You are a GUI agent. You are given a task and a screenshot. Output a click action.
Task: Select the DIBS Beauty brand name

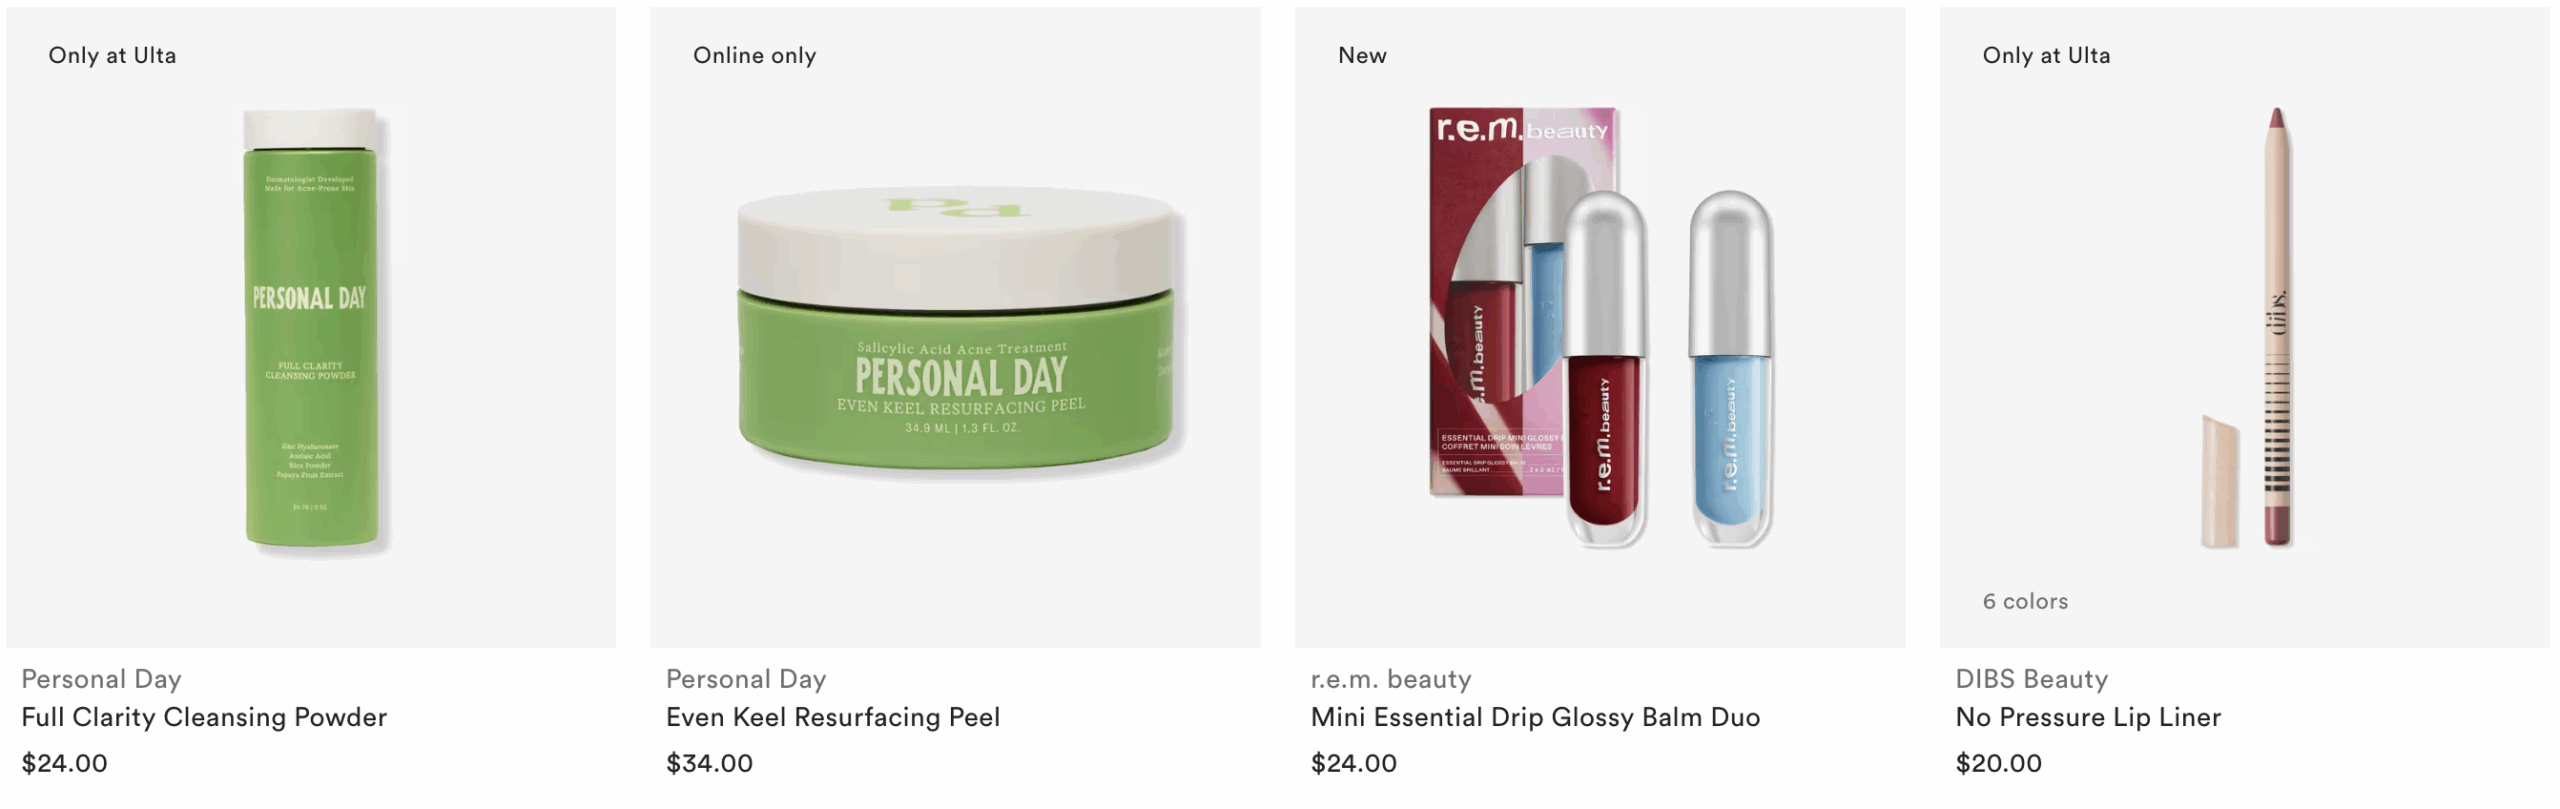tap(2032, 679)
